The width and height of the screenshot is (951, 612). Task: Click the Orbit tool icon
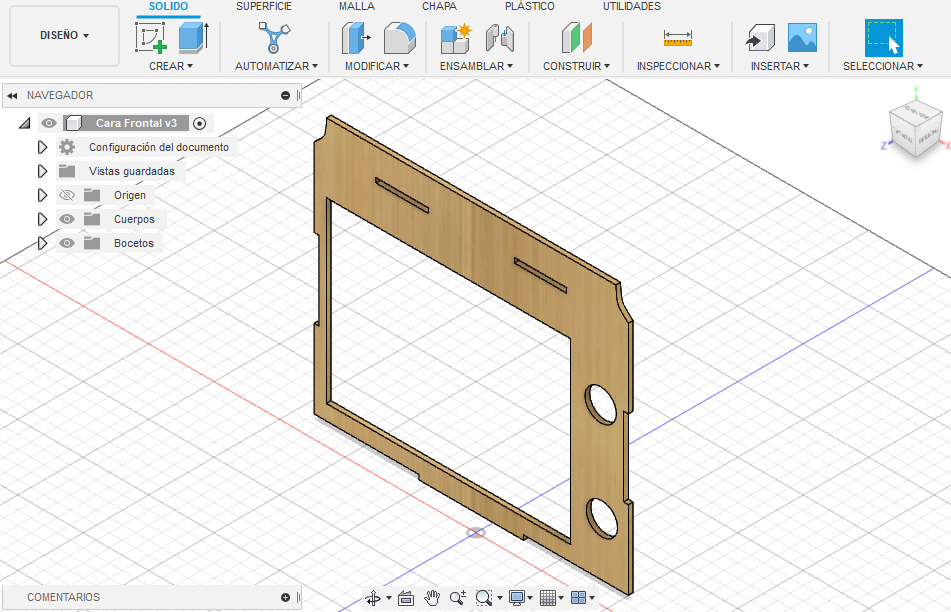[x=373, y=599]
